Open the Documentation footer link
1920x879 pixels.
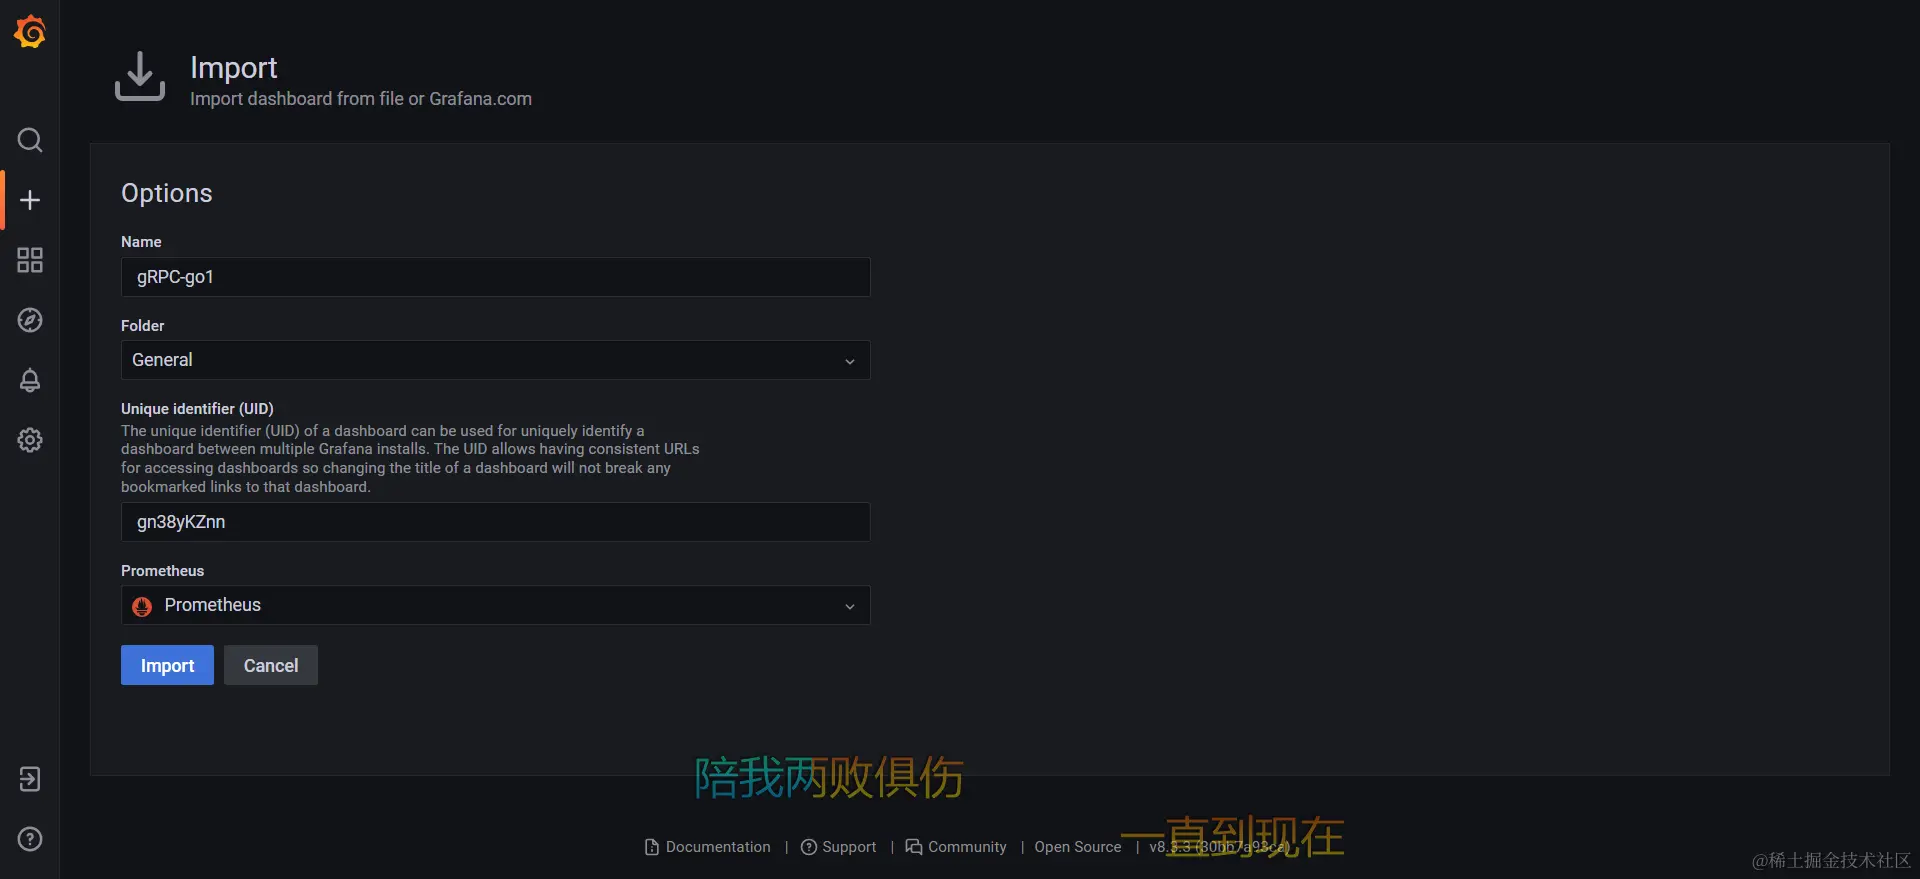pyautogui.click(x=708, y=847)
